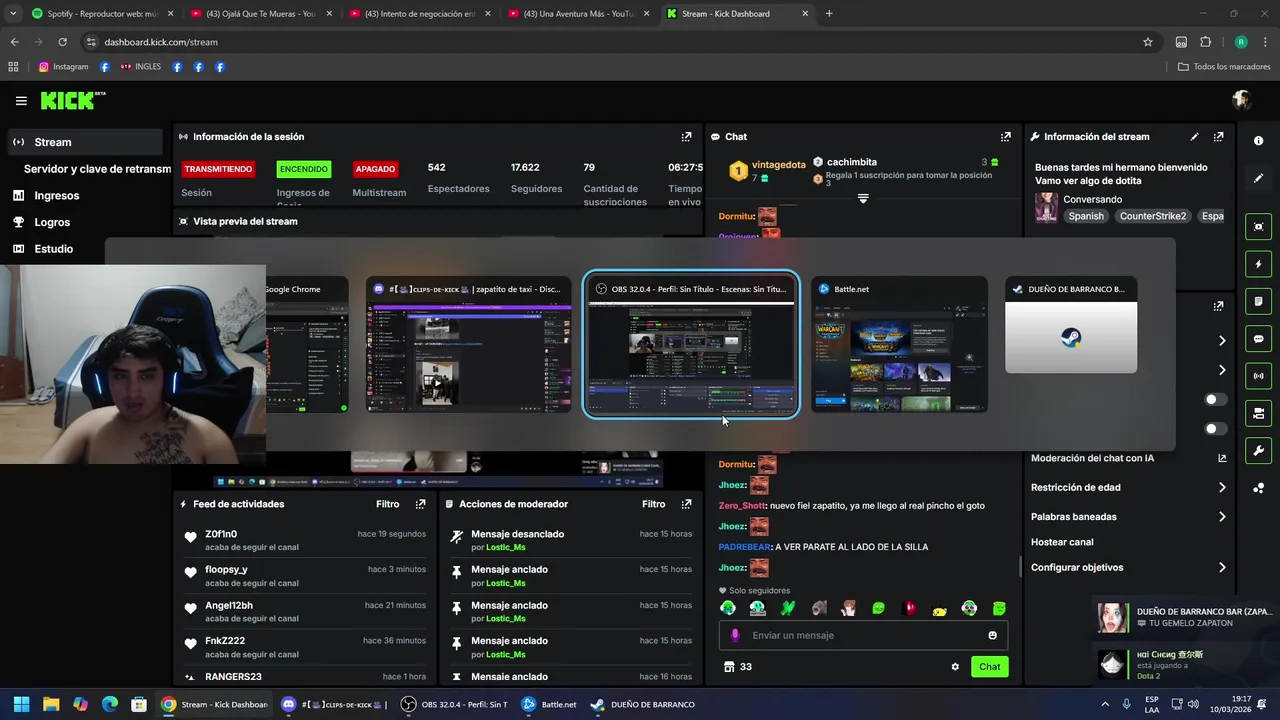Open the shop icon showing 33
The width and height of the screenshot is (1280, 720).
[737, 667]
